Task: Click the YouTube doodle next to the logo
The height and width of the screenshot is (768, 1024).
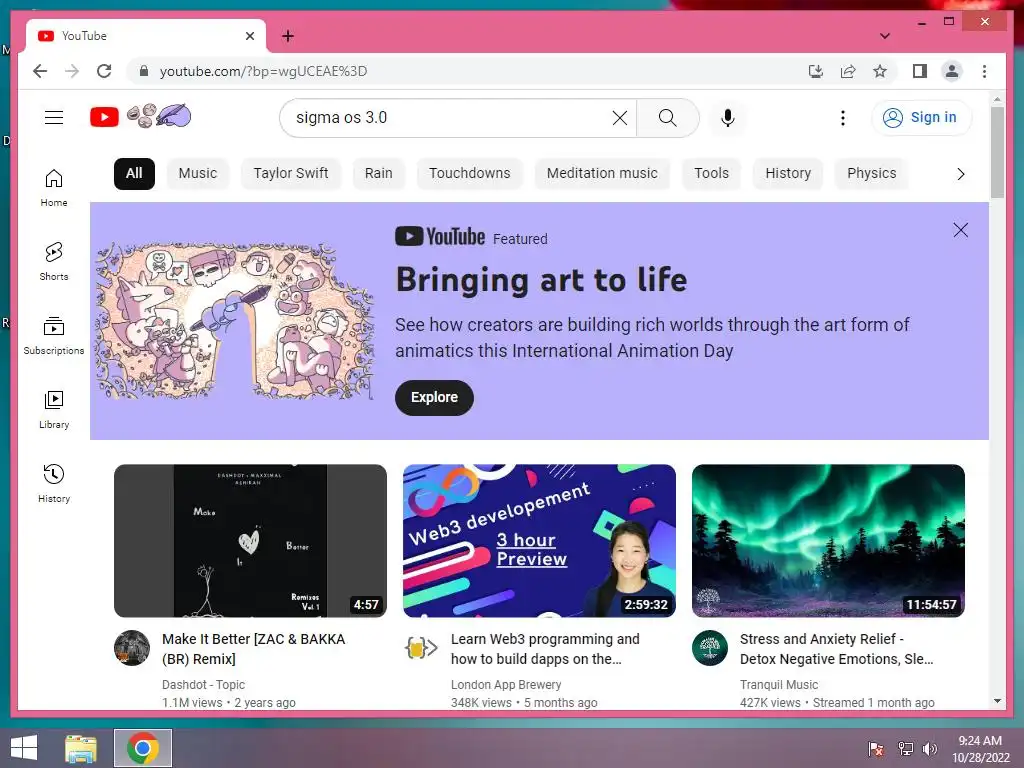Action: [x=159, y=116]
